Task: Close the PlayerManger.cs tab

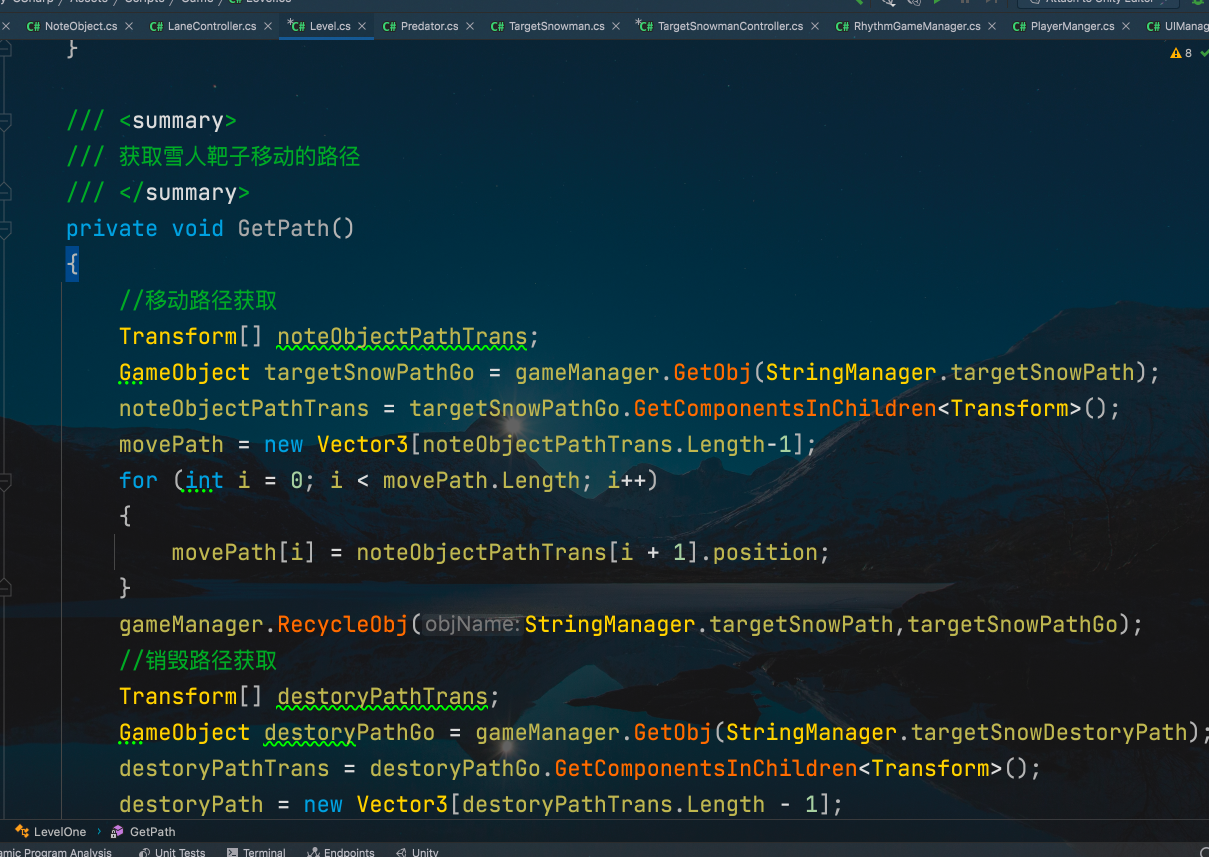Action: pos(1127,26)
